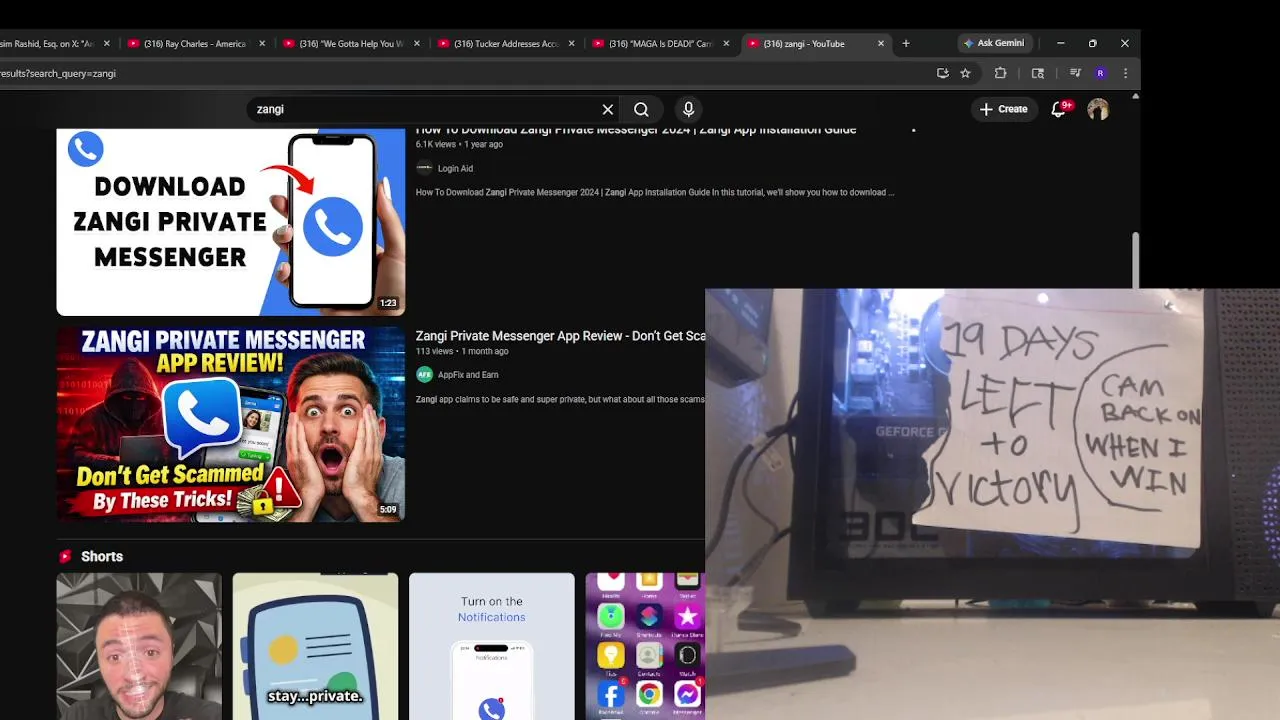Click the magnifier search button
This screenshot has height=720, width=1280.
pos(641,109)
